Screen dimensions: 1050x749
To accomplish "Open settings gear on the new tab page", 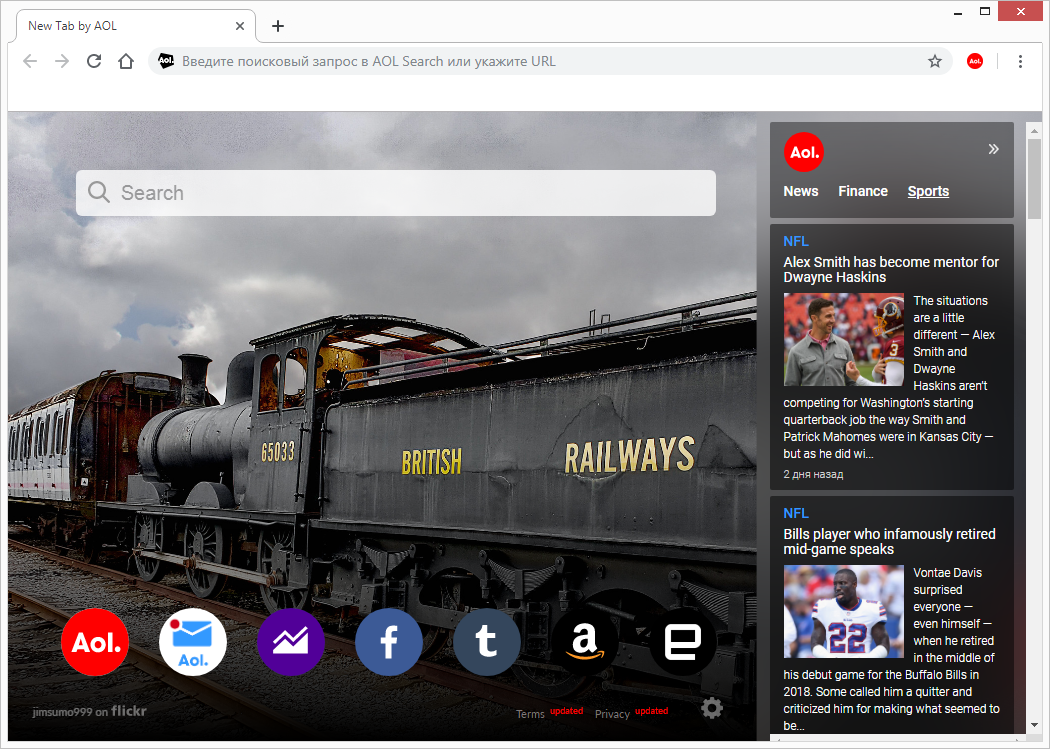I will pyautogui.click(x=712, y=708).
